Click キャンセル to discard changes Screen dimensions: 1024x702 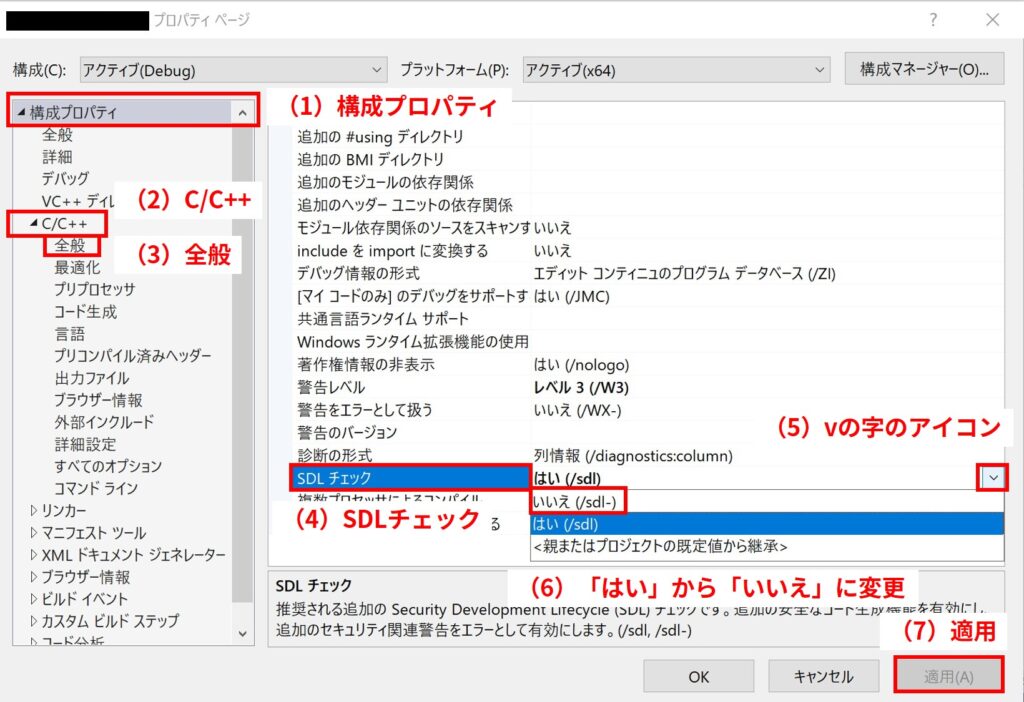click(x=822, y=675)
